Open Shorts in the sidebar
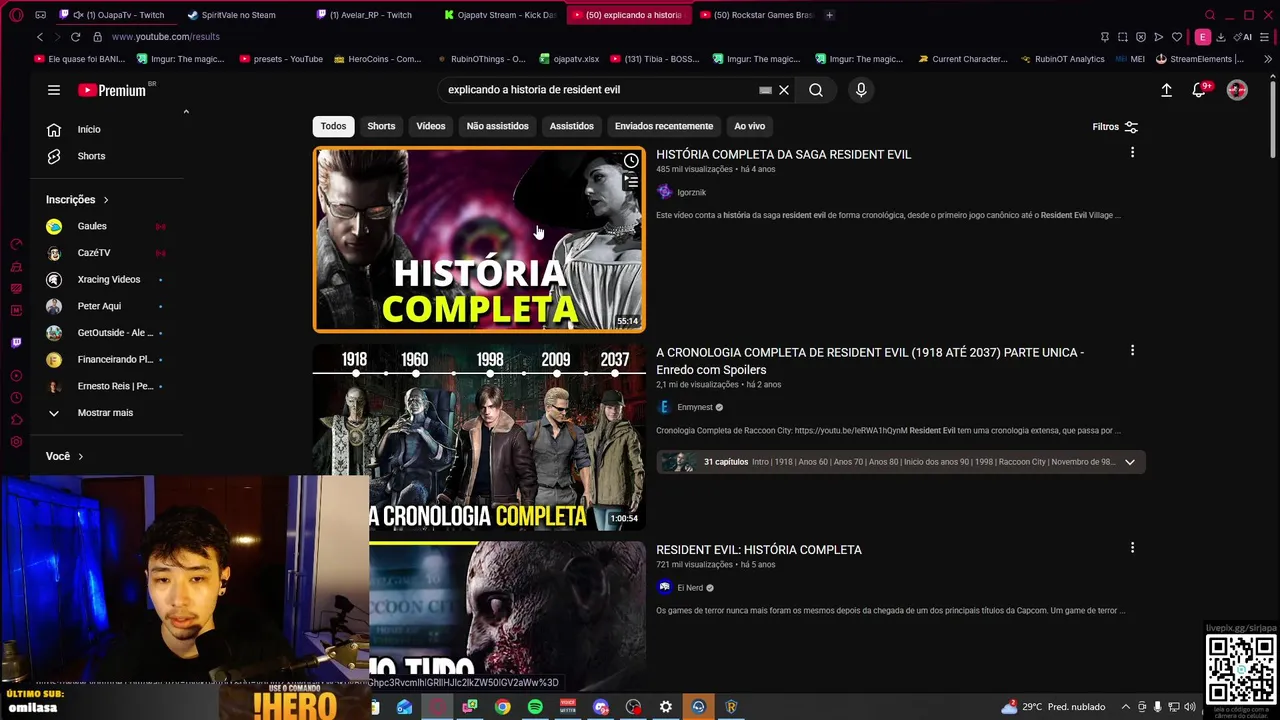 [108, 156]
